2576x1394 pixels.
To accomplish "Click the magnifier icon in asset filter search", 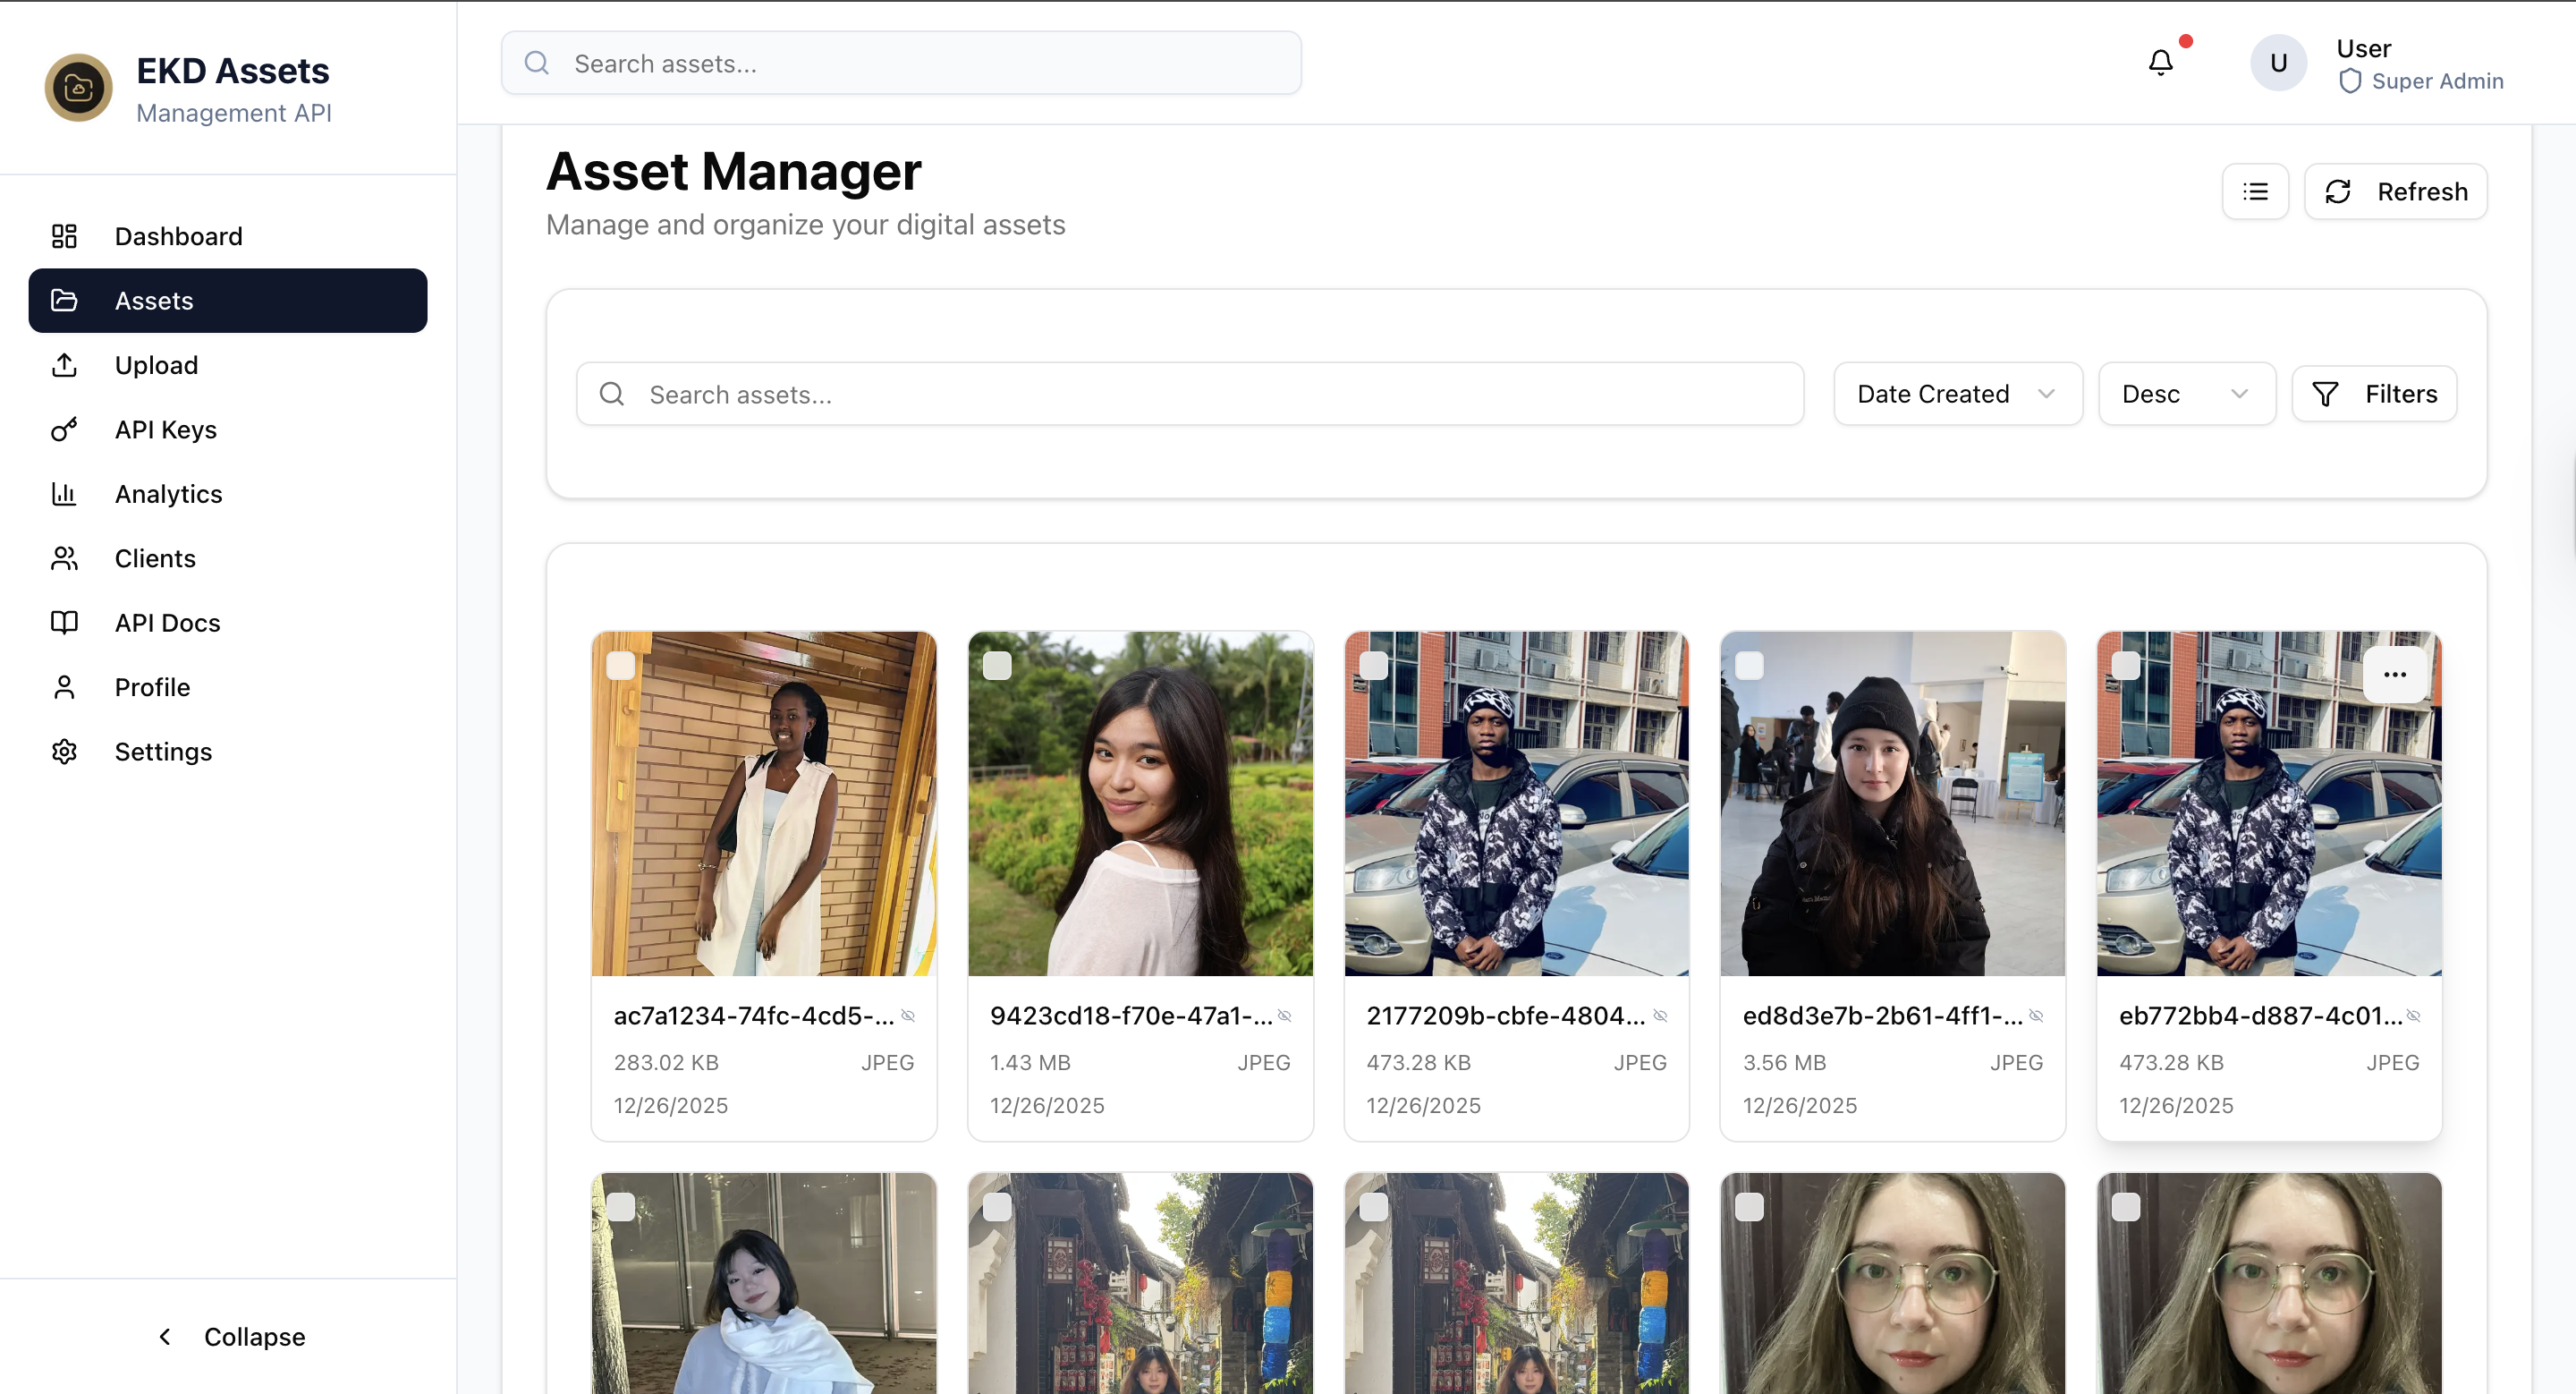I will pyautogui.click(x=612, y=394).
